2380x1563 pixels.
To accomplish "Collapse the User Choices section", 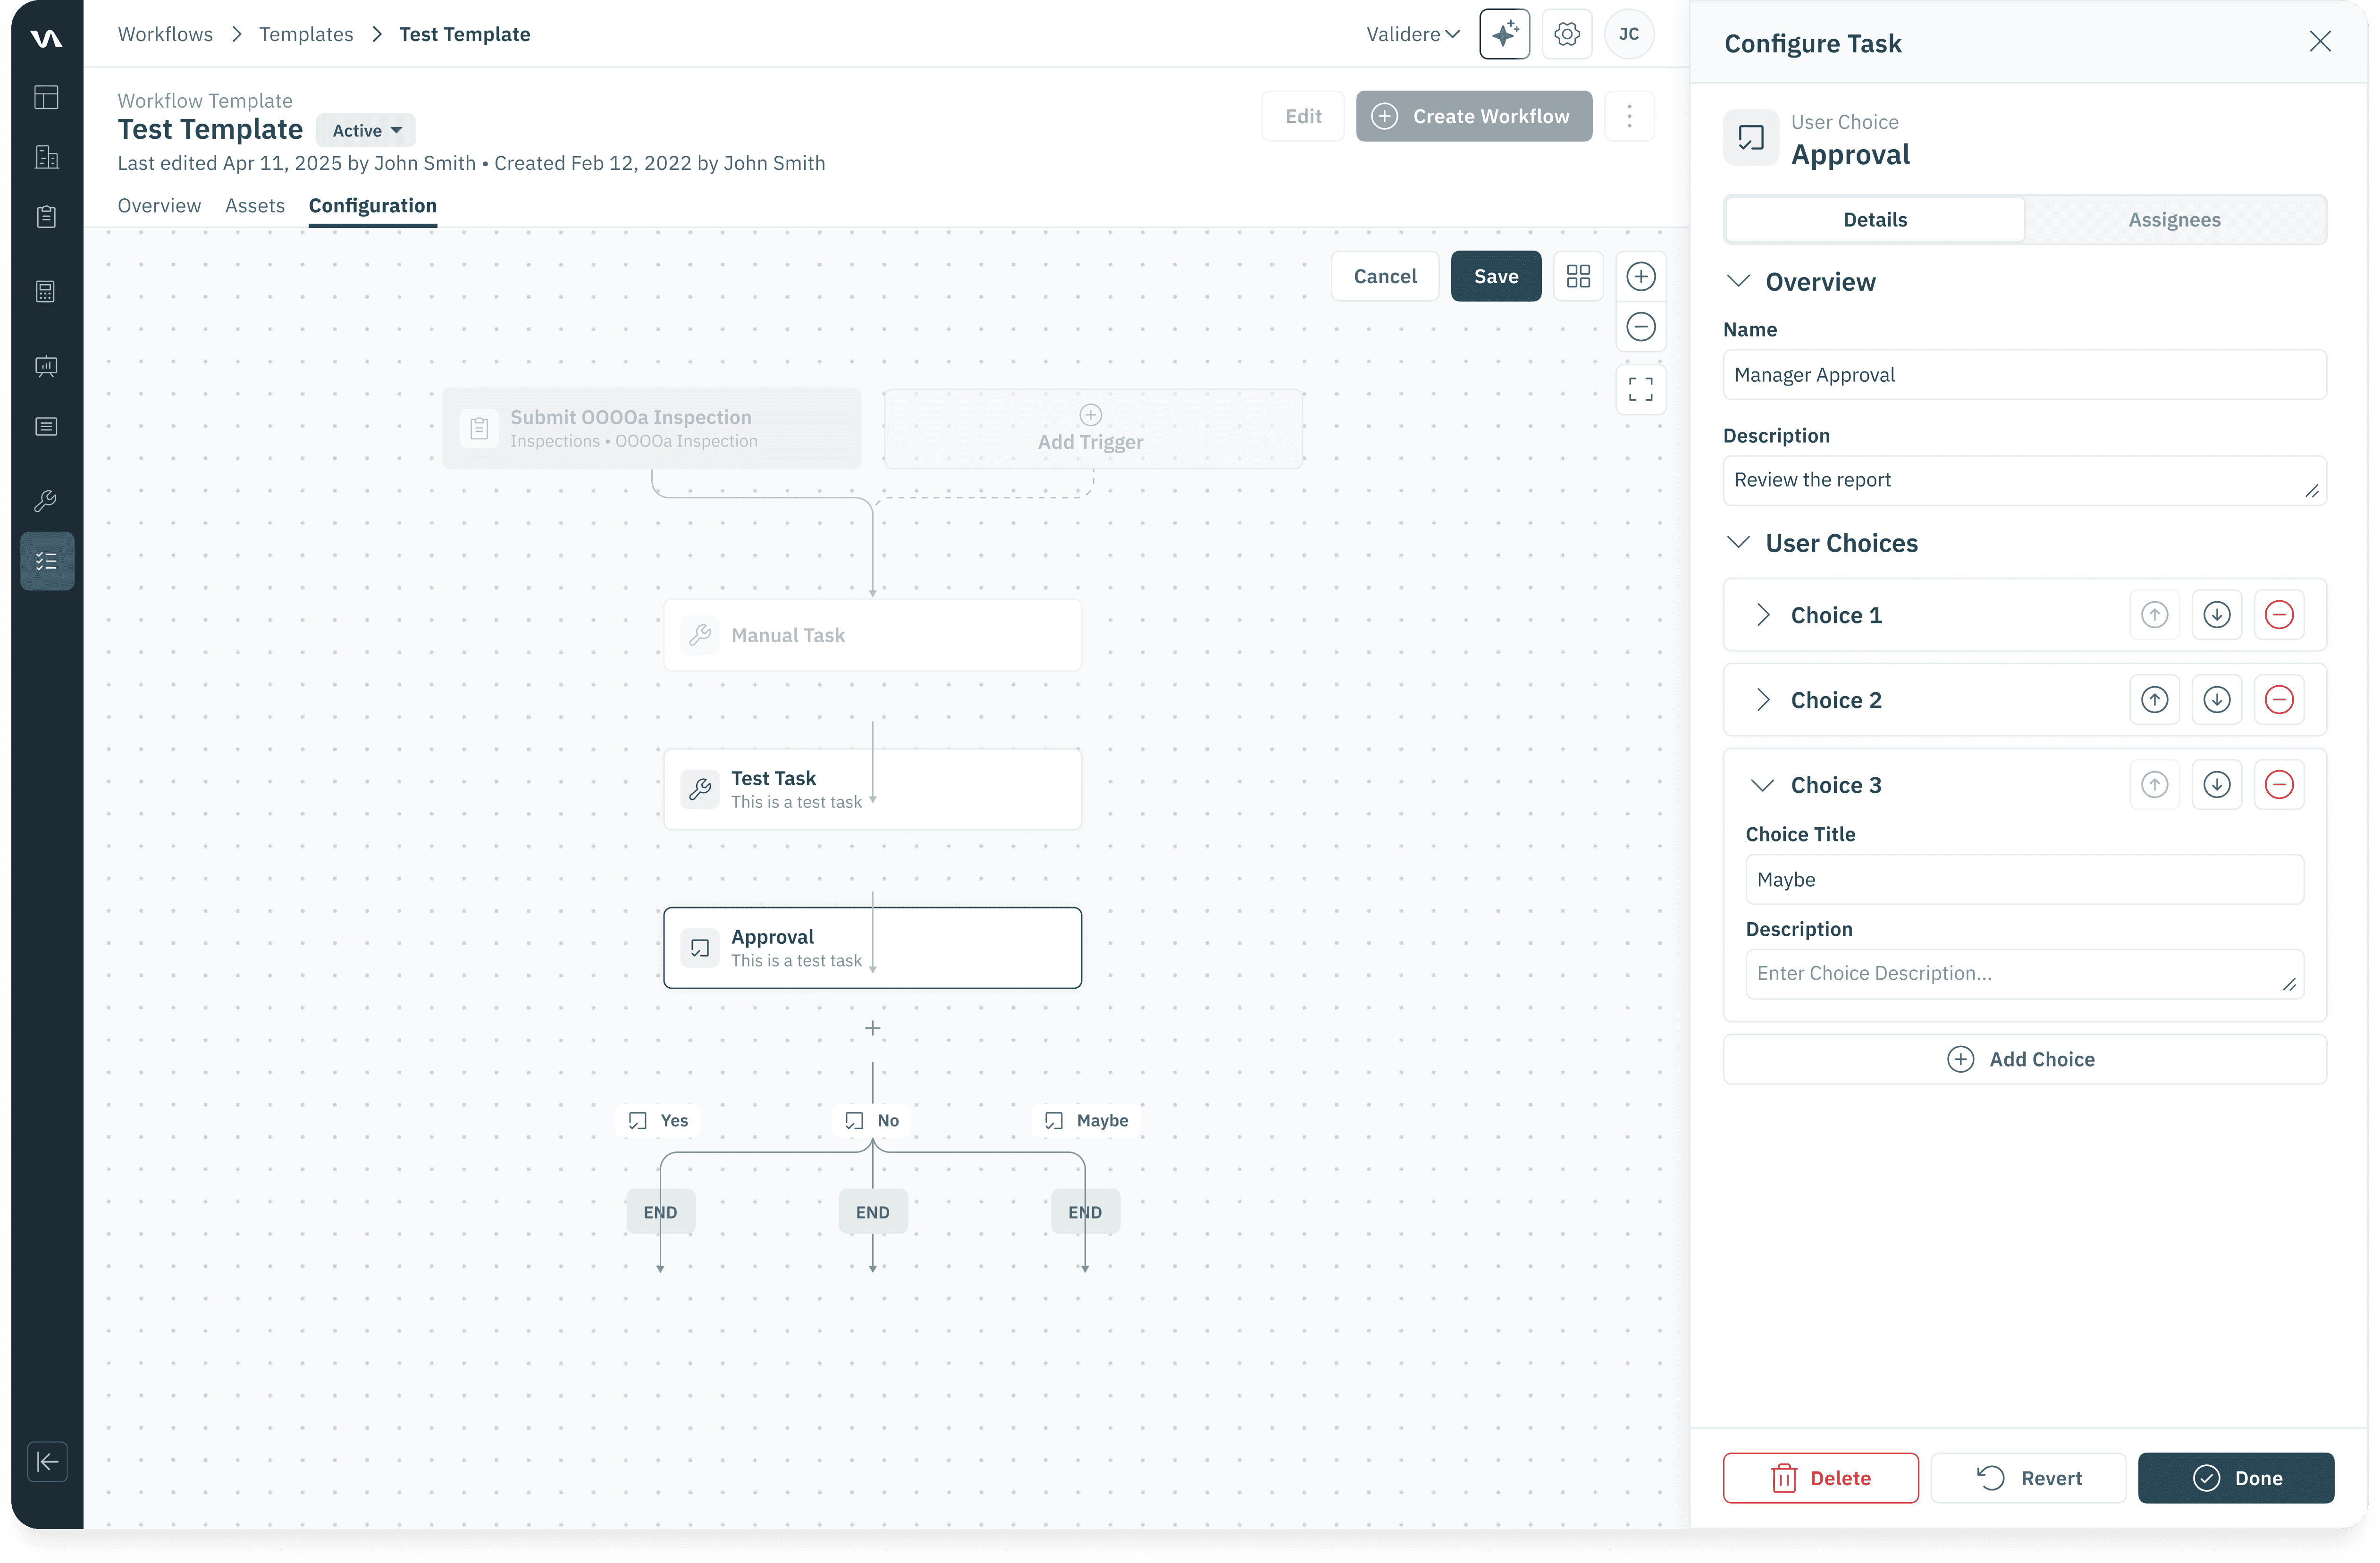I will (x=1739, y=542).
